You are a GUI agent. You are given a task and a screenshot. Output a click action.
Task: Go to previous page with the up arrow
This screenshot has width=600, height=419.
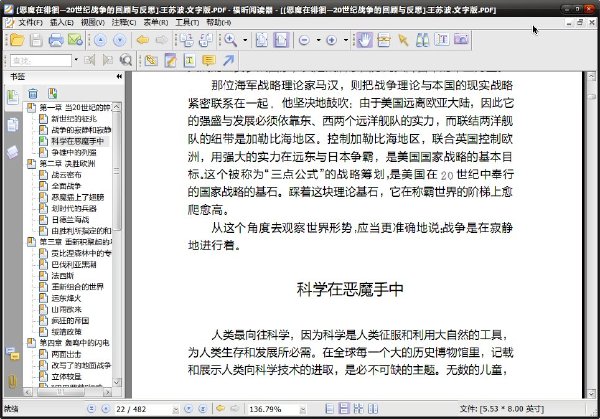coord(100,40)
